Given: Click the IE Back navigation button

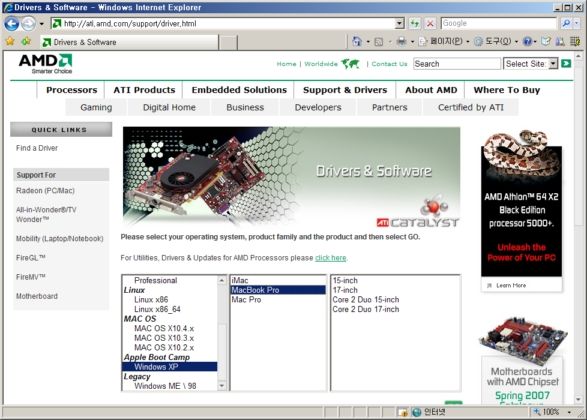Looking at the screenshot, I should pos(12,24).
